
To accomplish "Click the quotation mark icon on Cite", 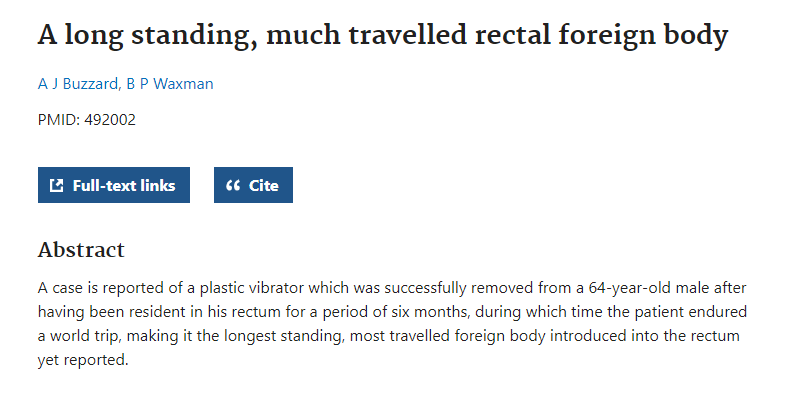I will coord(233,185).
